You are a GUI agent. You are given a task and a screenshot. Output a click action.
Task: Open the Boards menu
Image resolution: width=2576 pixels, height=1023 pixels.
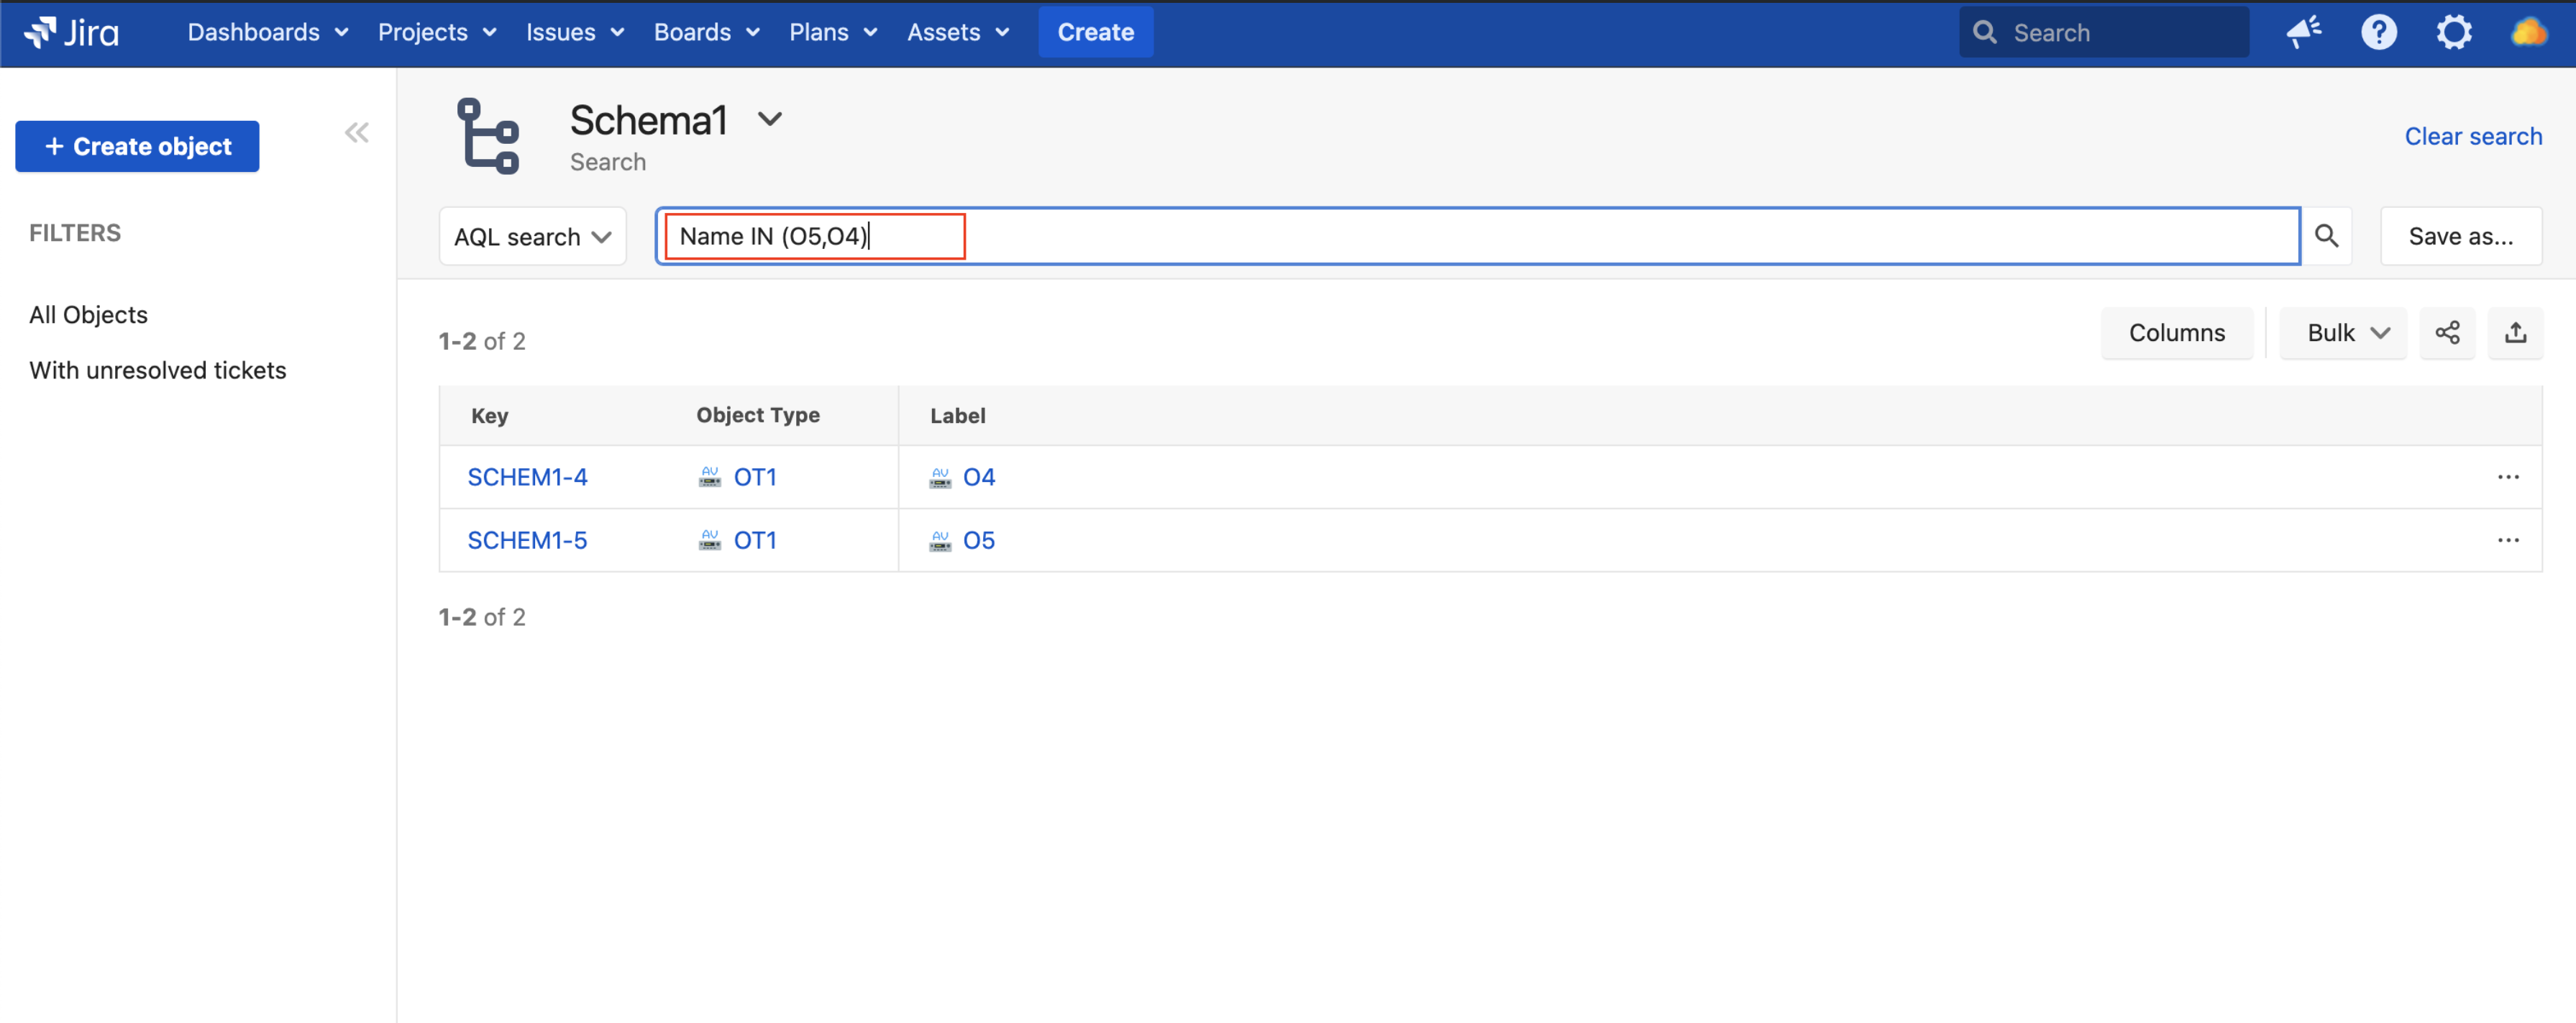706,32
